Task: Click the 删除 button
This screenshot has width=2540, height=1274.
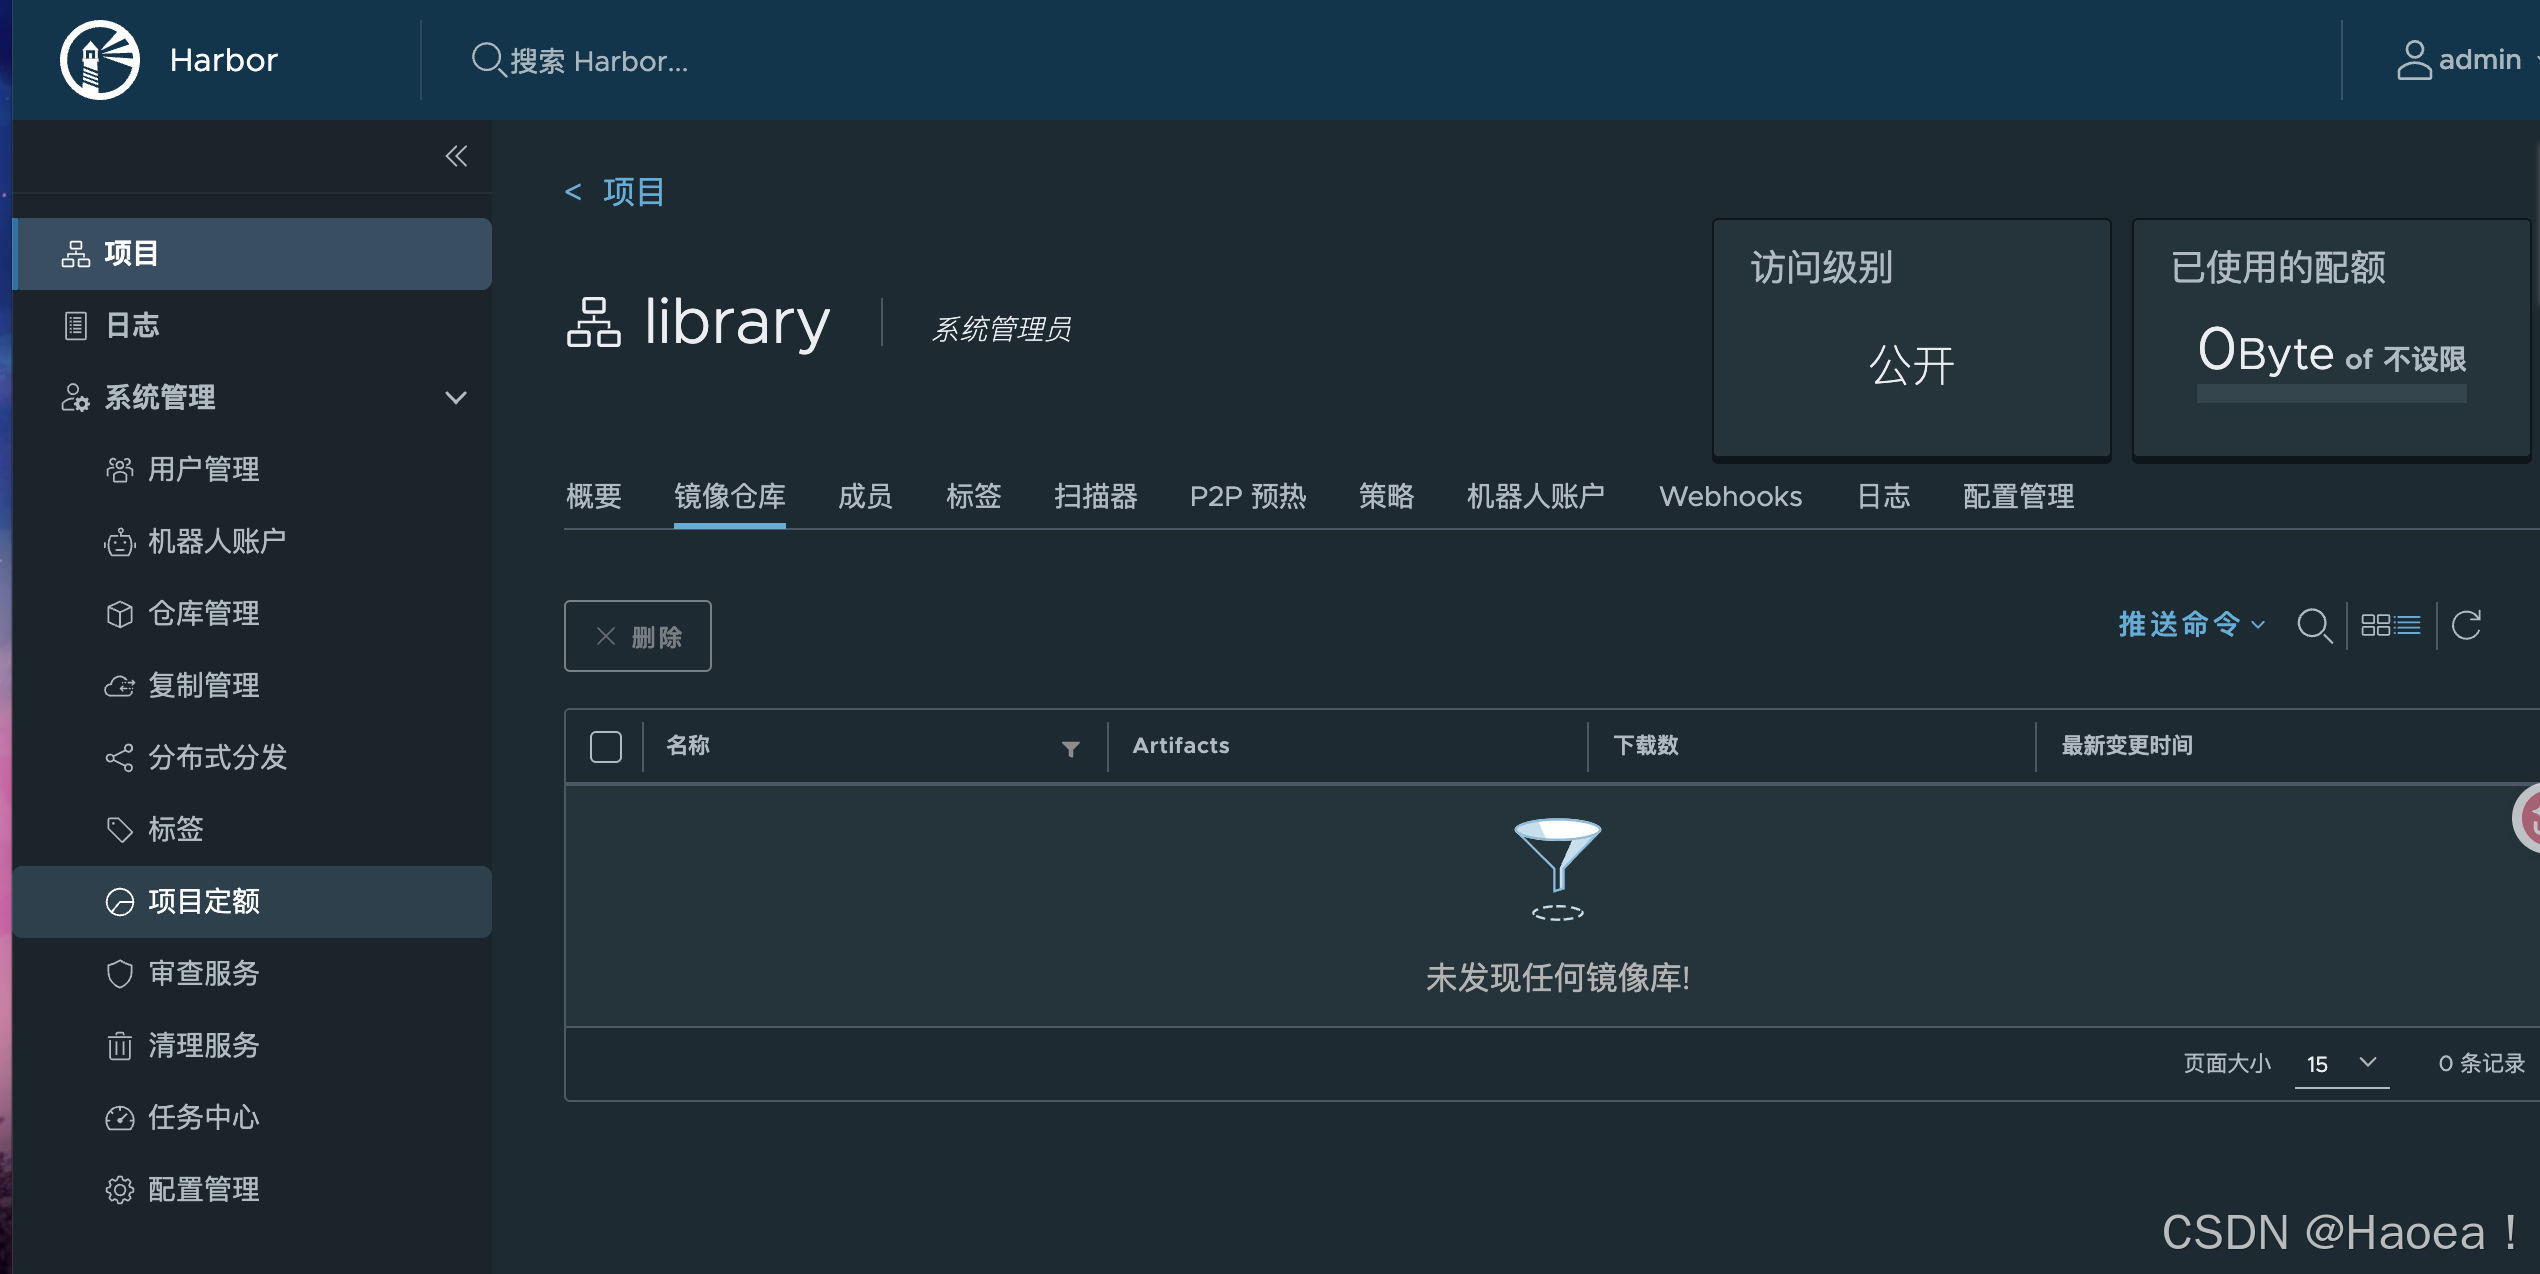Action: [x=637, y=636]
